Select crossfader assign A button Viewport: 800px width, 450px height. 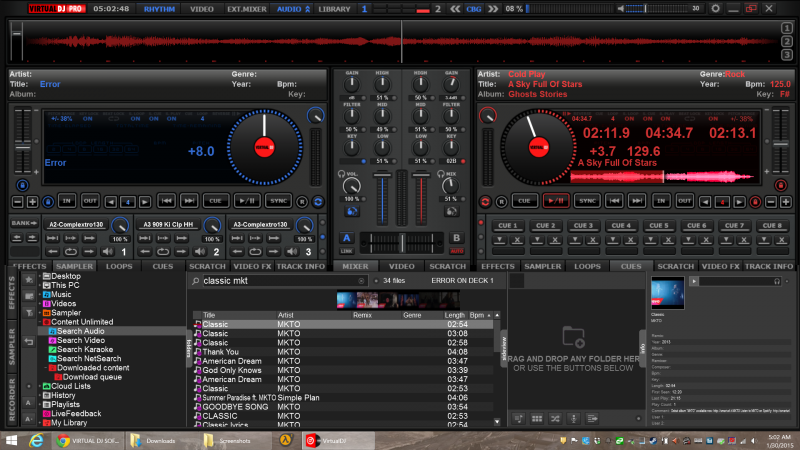[346, 238]
